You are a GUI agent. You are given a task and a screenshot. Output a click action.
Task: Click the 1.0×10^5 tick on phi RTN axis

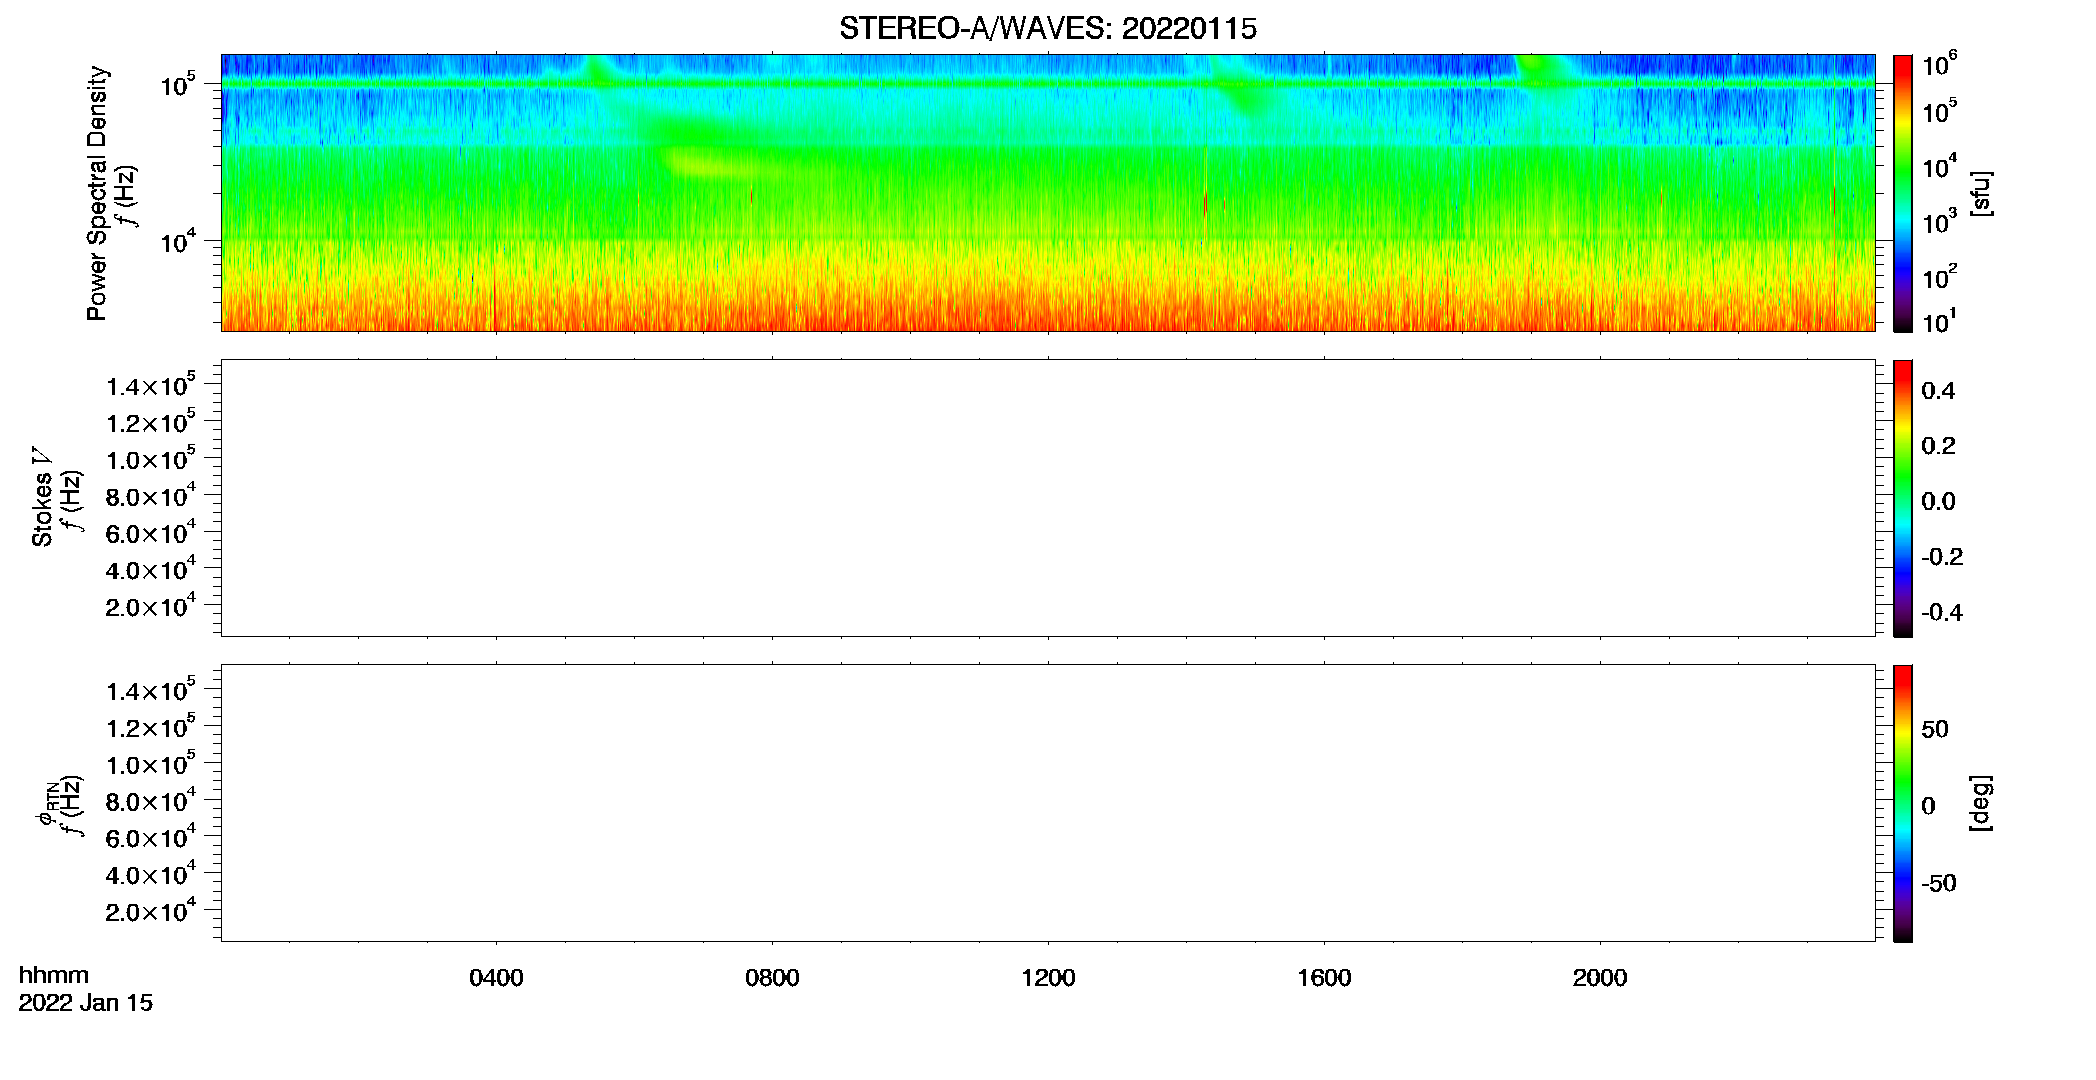pos(151,764)
